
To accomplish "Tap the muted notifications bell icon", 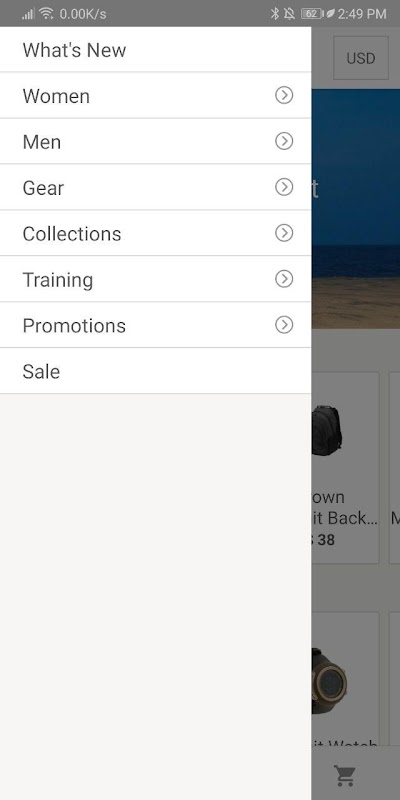I will (x=289, y=14).
